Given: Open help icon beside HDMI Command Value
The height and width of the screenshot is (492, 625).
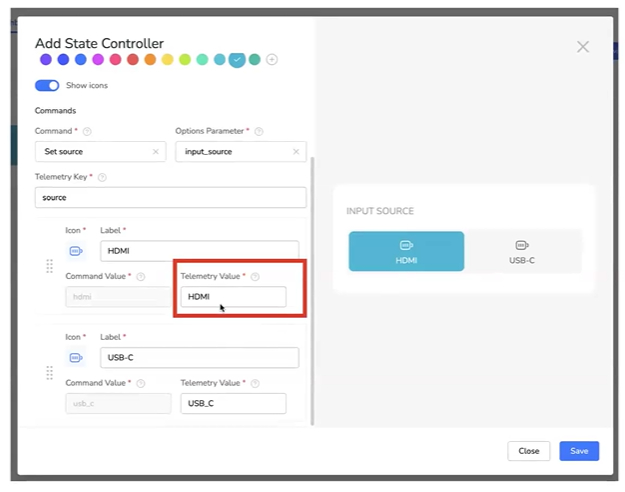Looking at the screenshot, I should (141, 277).
